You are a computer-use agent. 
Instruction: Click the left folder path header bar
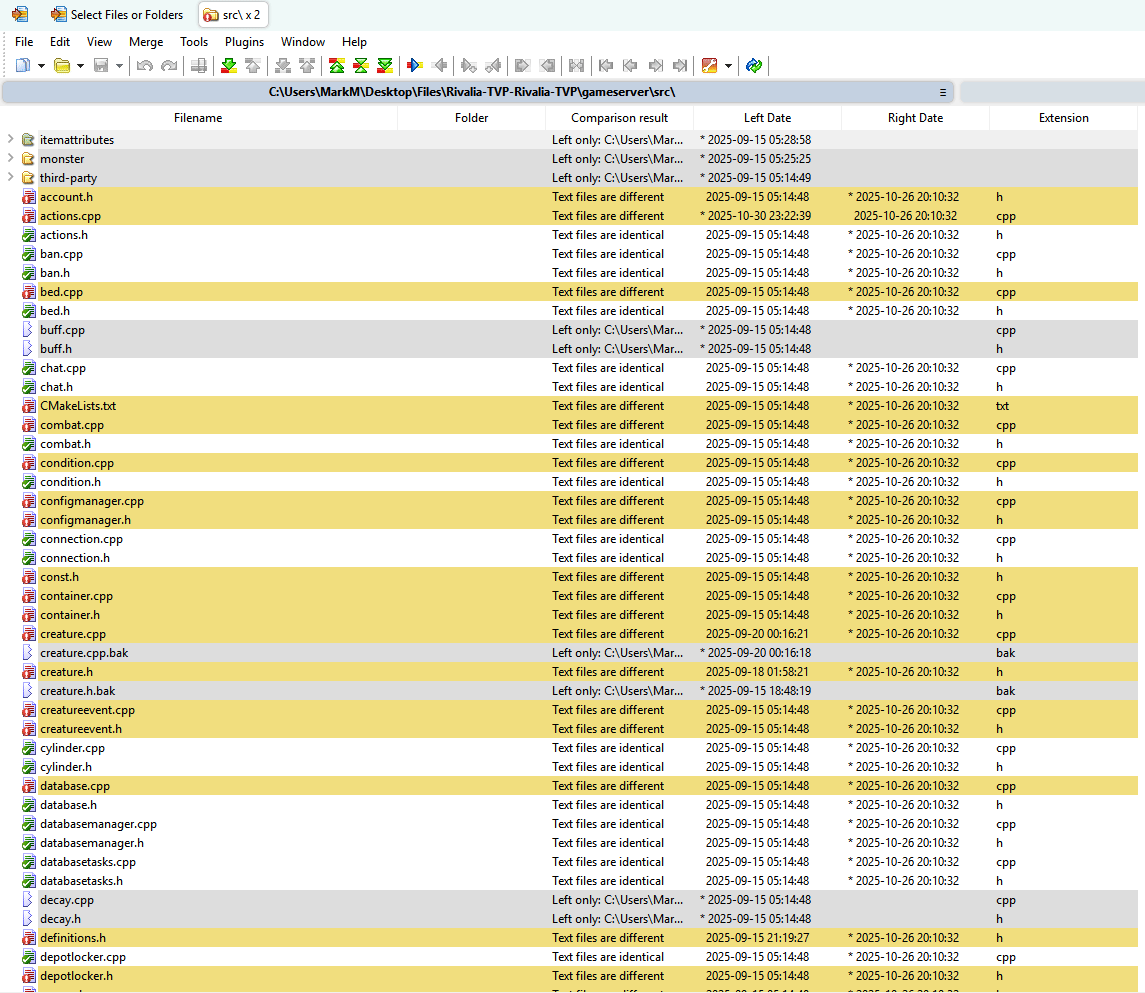tap(478, 92)
